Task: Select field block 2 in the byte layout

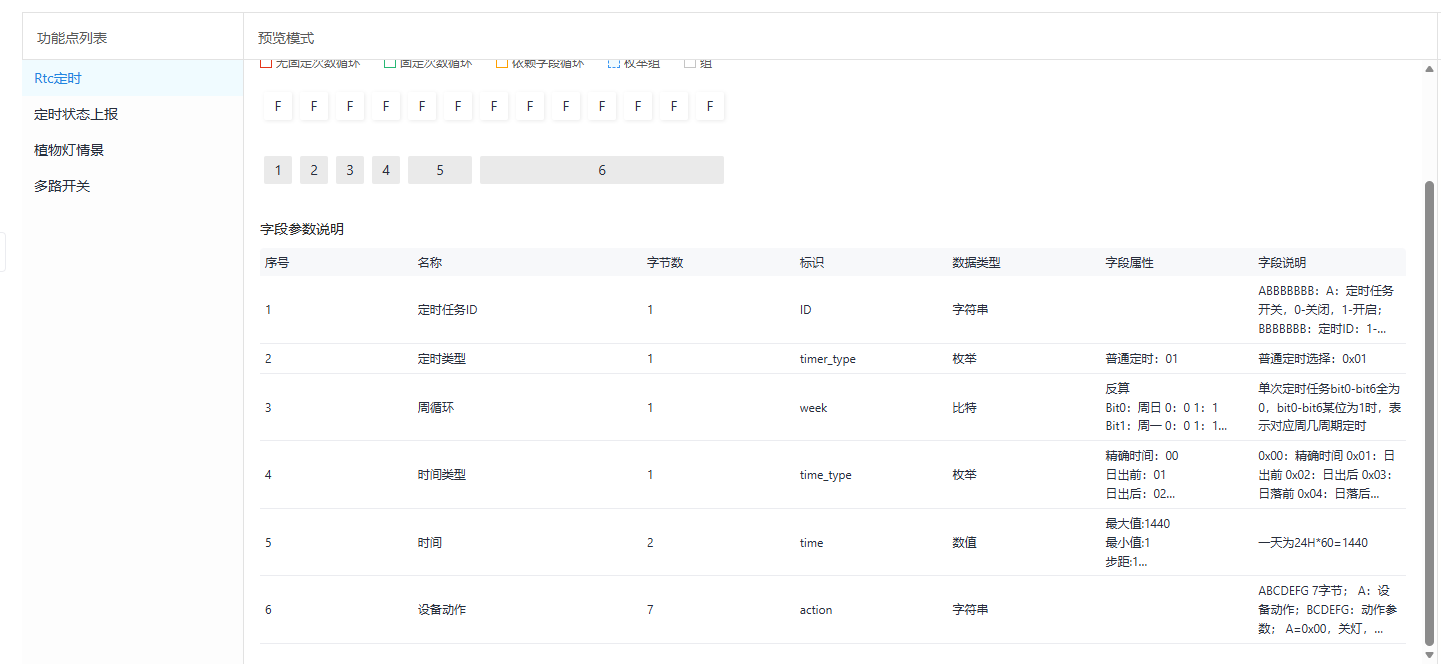Action: 314,170
